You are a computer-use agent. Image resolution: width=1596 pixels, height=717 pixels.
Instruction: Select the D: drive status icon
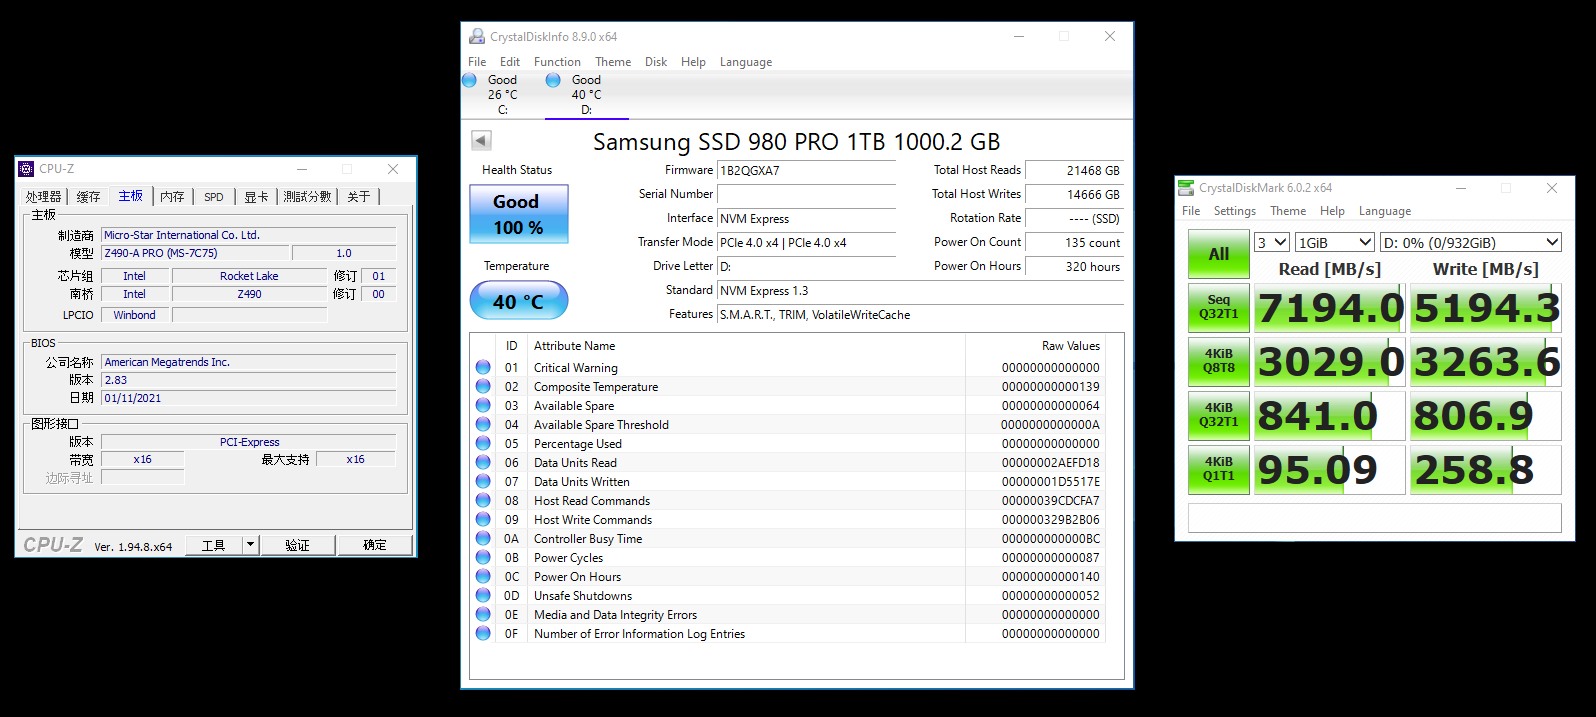[553, 81]
